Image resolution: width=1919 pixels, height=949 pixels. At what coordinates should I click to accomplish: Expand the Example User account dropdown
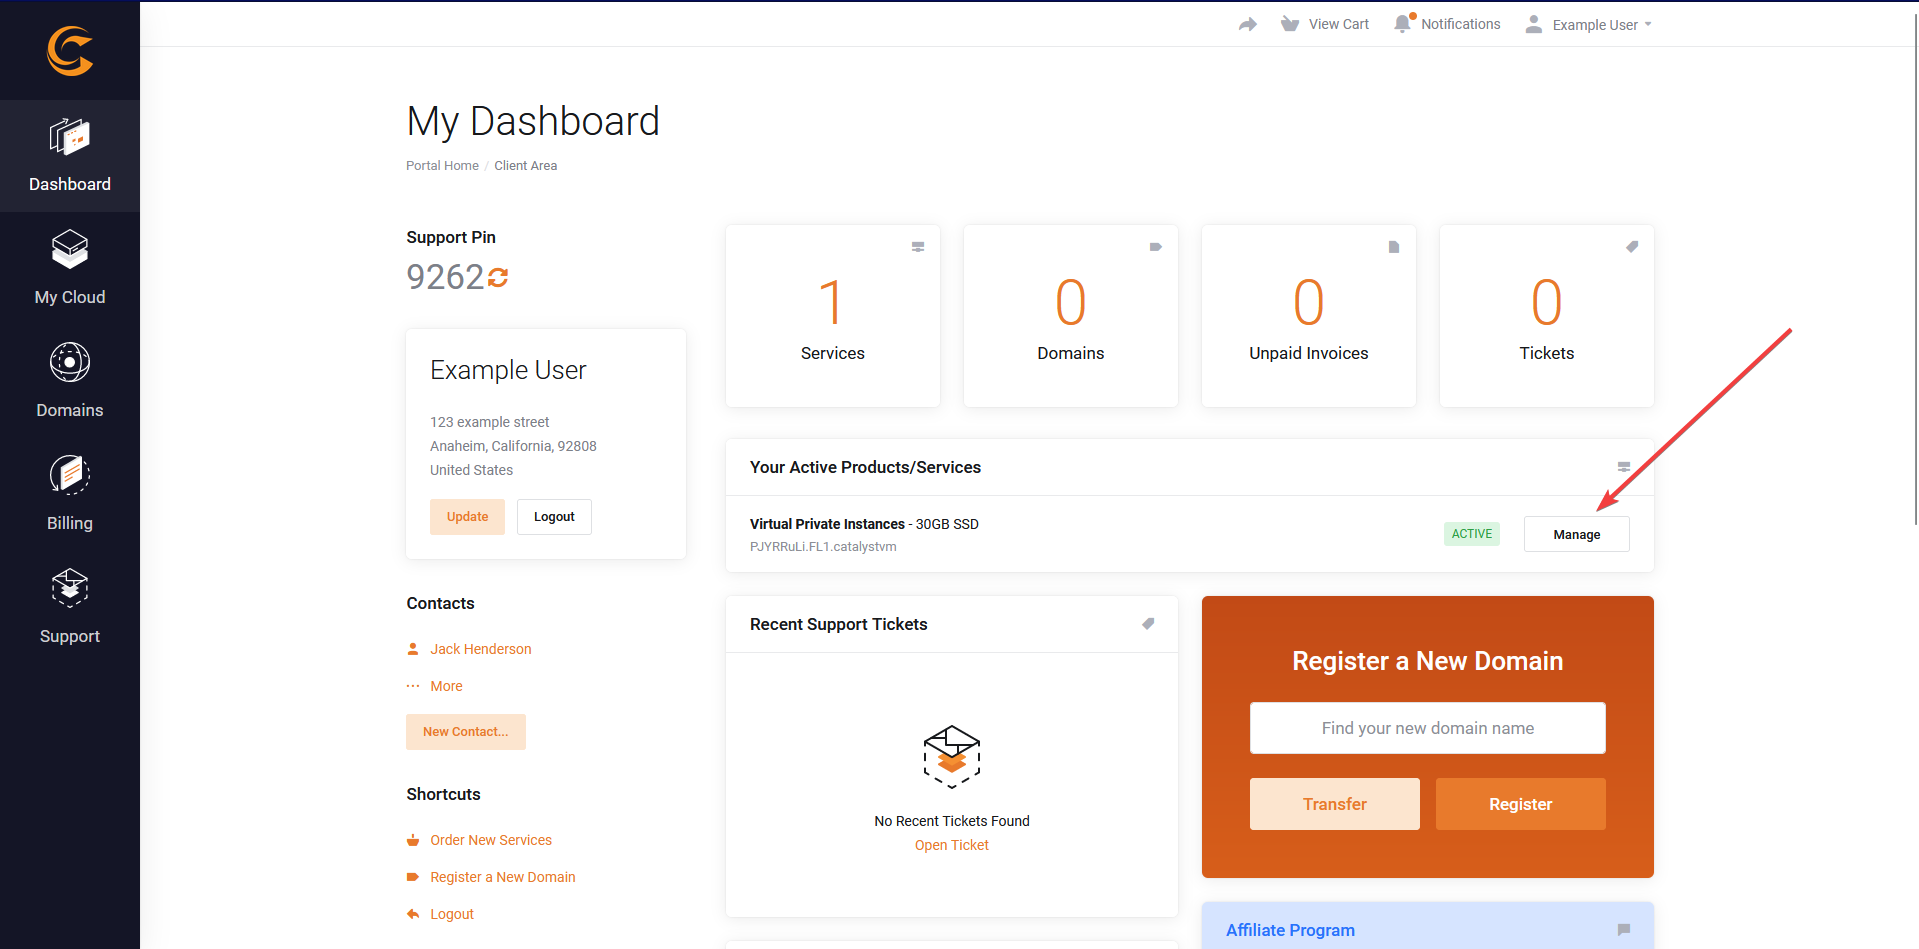click(x=1589, y=25)
